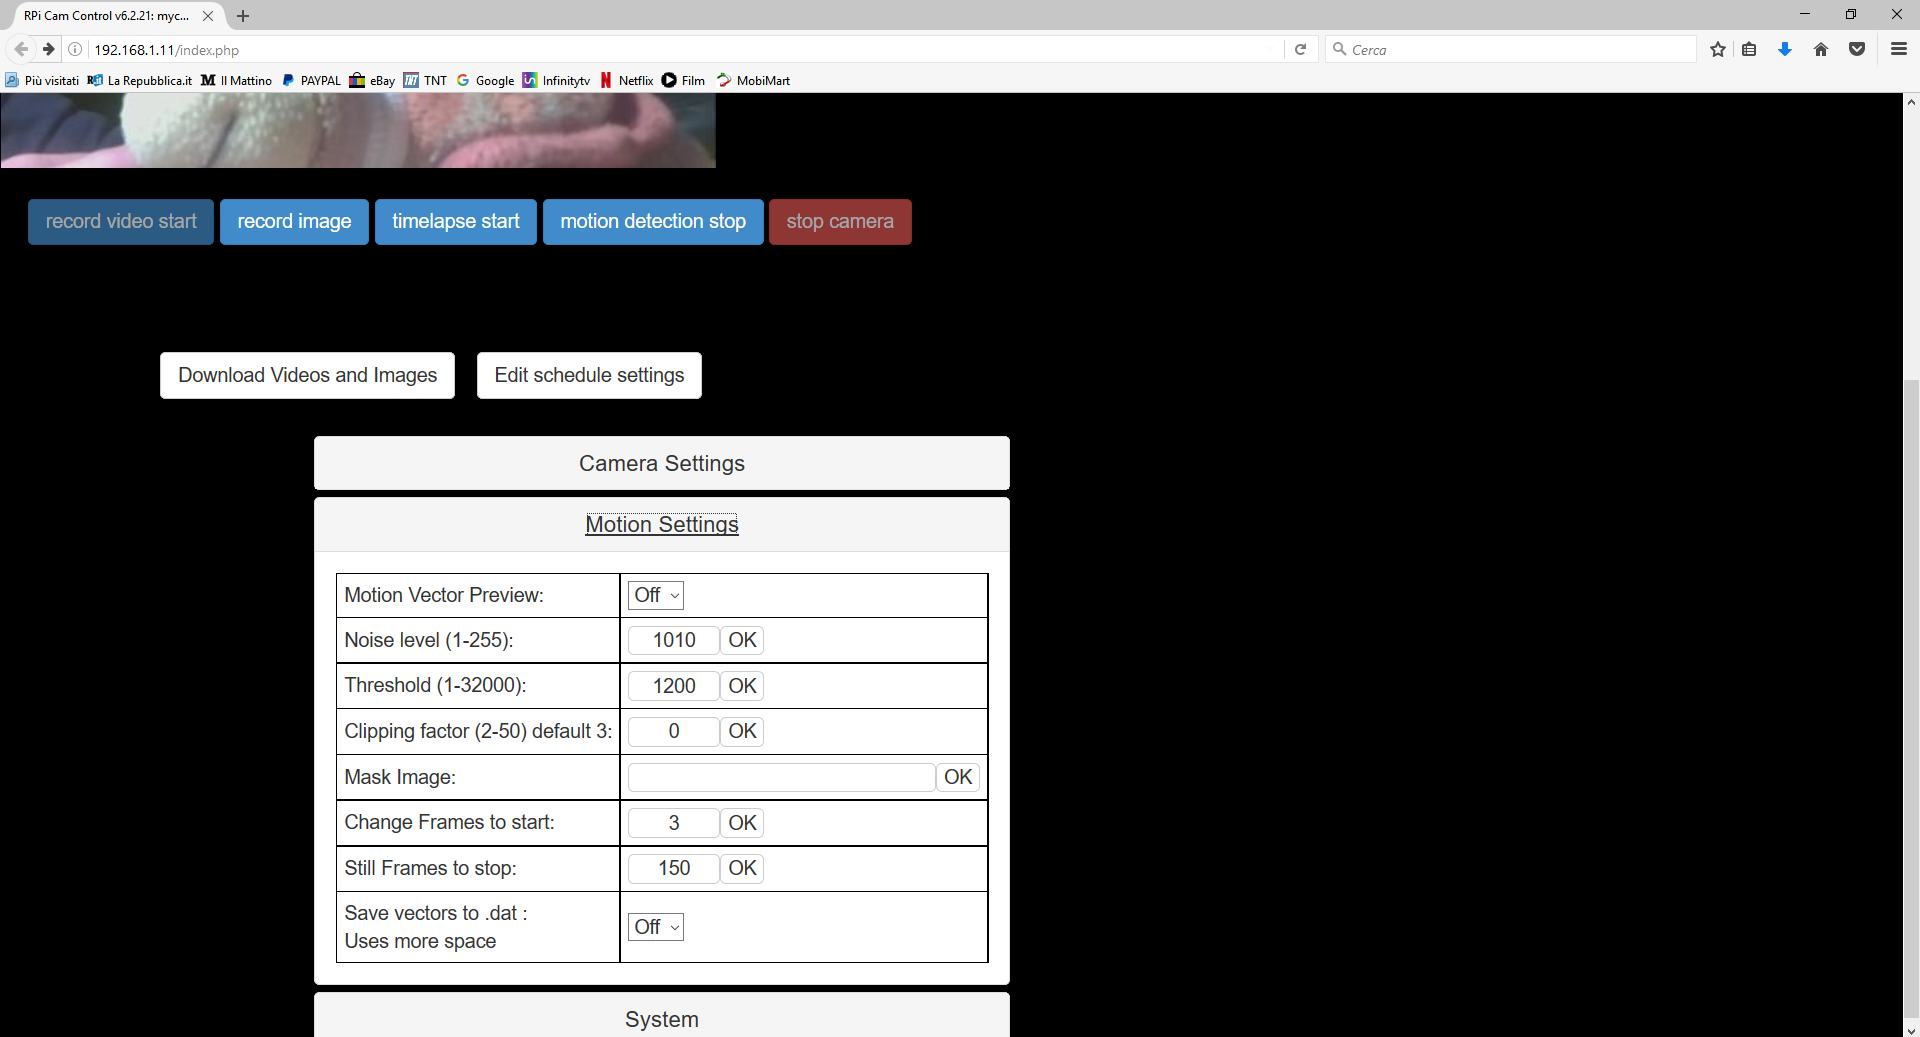Edit the Still Frames to stop field

tap(674, 868)
